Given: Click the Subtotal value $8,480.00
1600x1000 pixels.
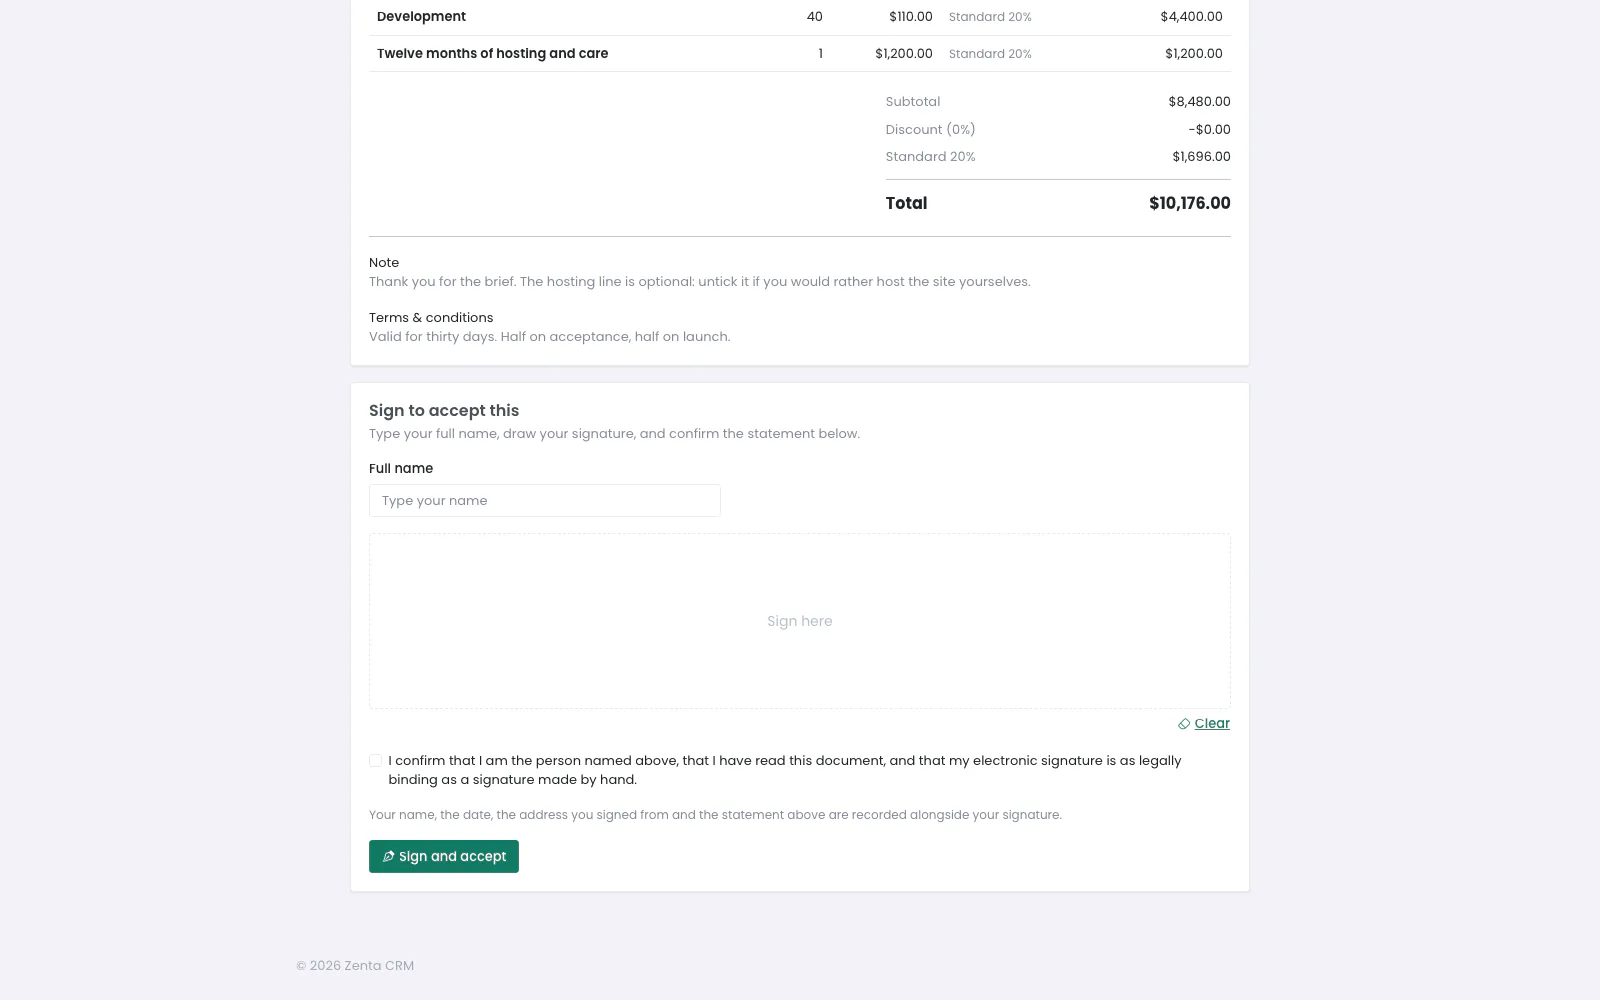Looking at the screenshot, I should click(1199, 102).
